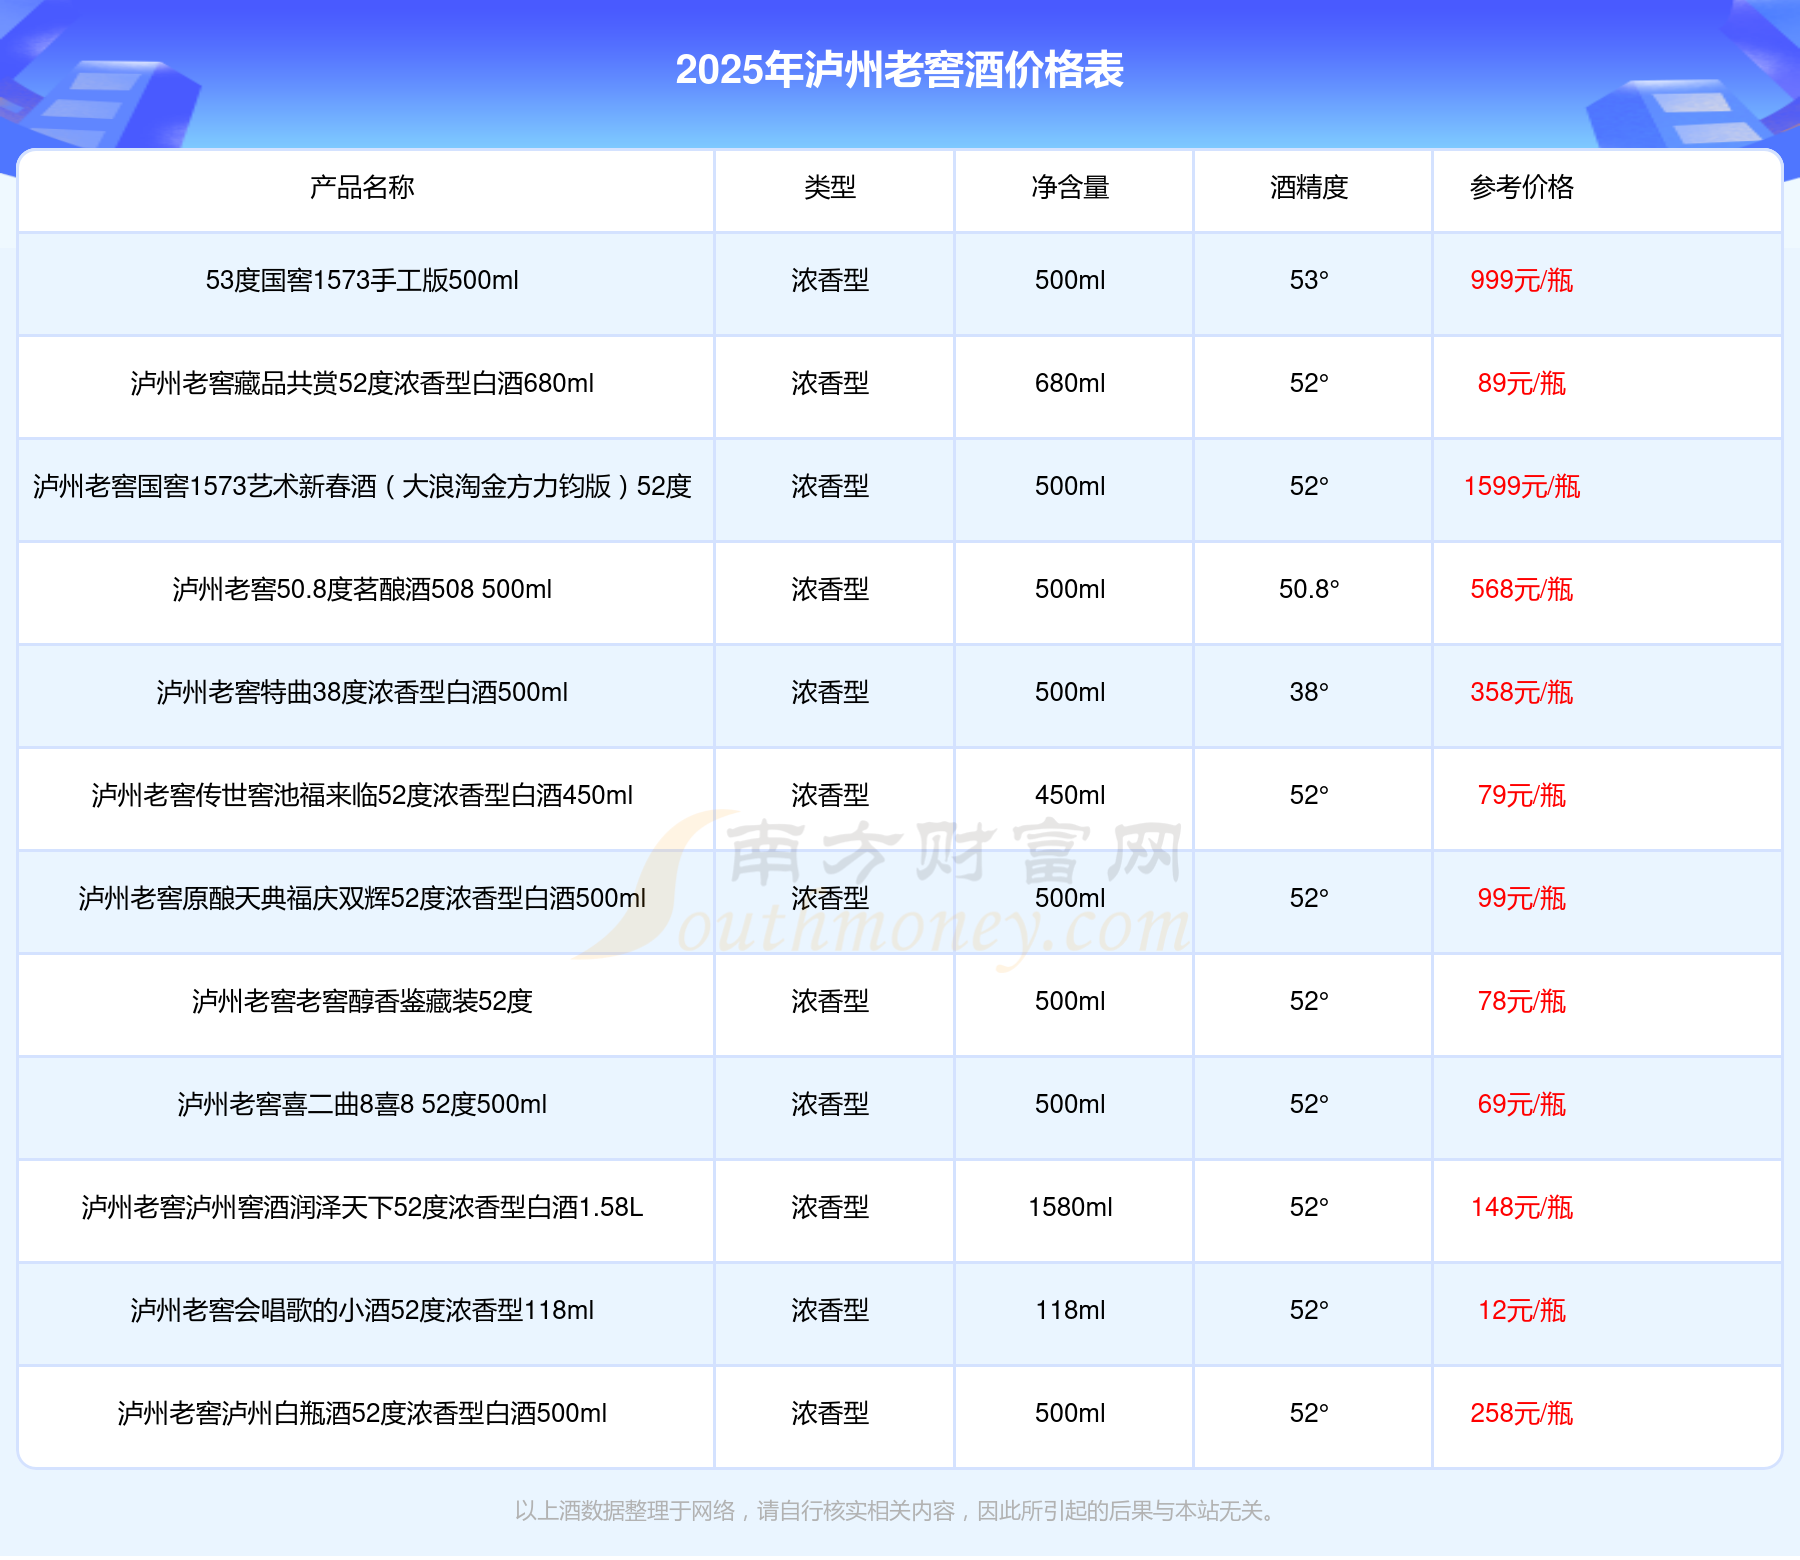Screen dimensions: 1800x1560
Task: Select product 泸州窖酒润泽天下52度 1.58L
Action: tap(362, 1207)
